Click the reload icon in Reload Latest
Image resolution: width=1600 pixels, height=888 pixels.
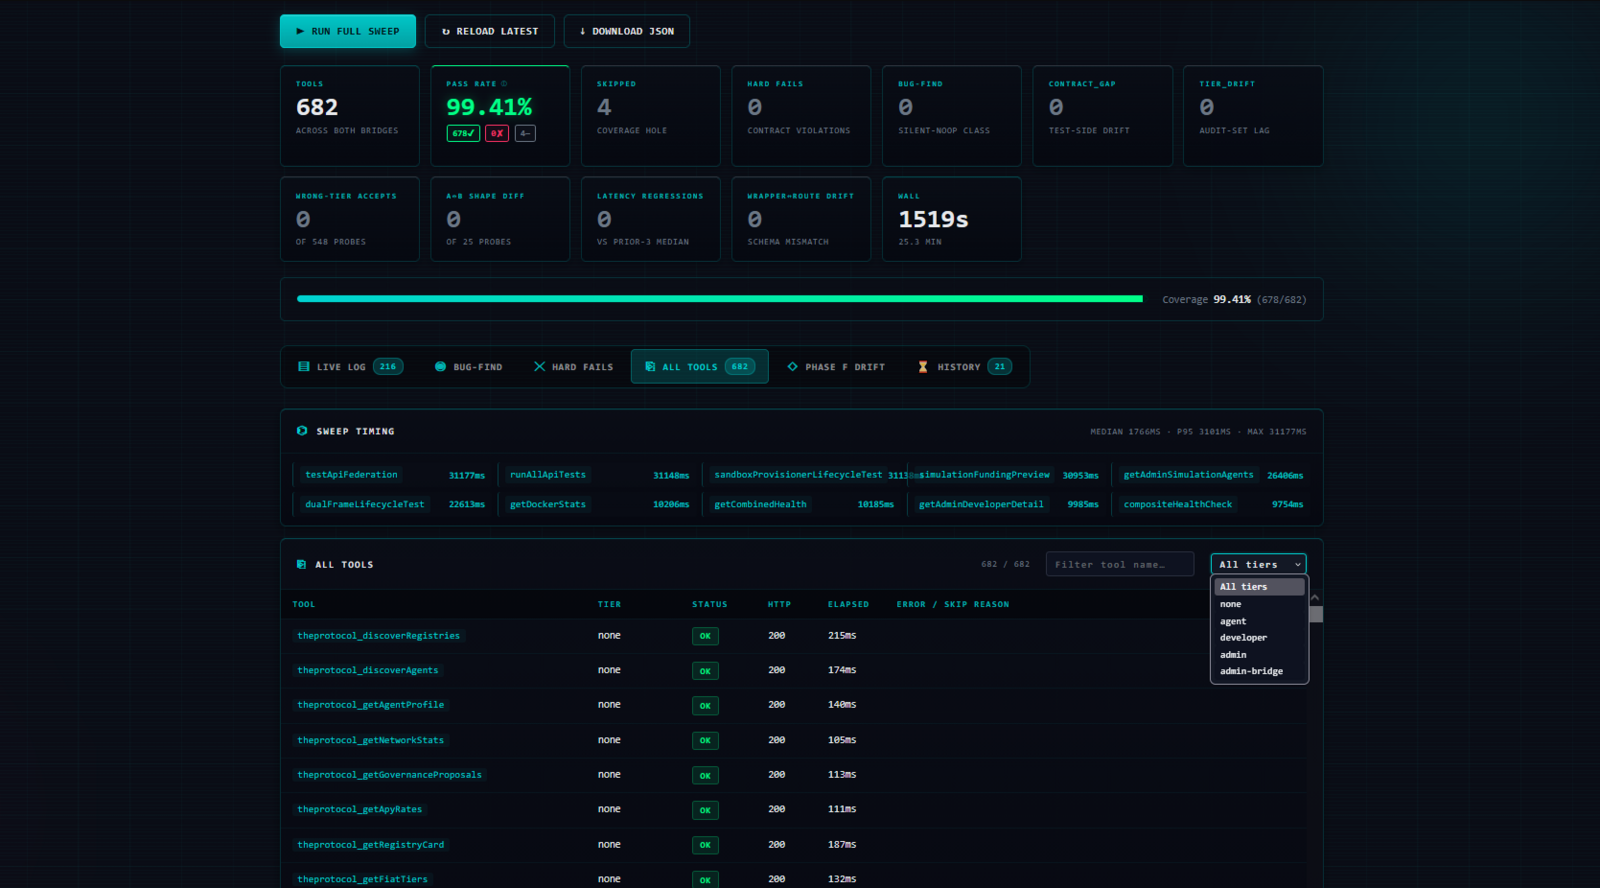tap(446, 31)
